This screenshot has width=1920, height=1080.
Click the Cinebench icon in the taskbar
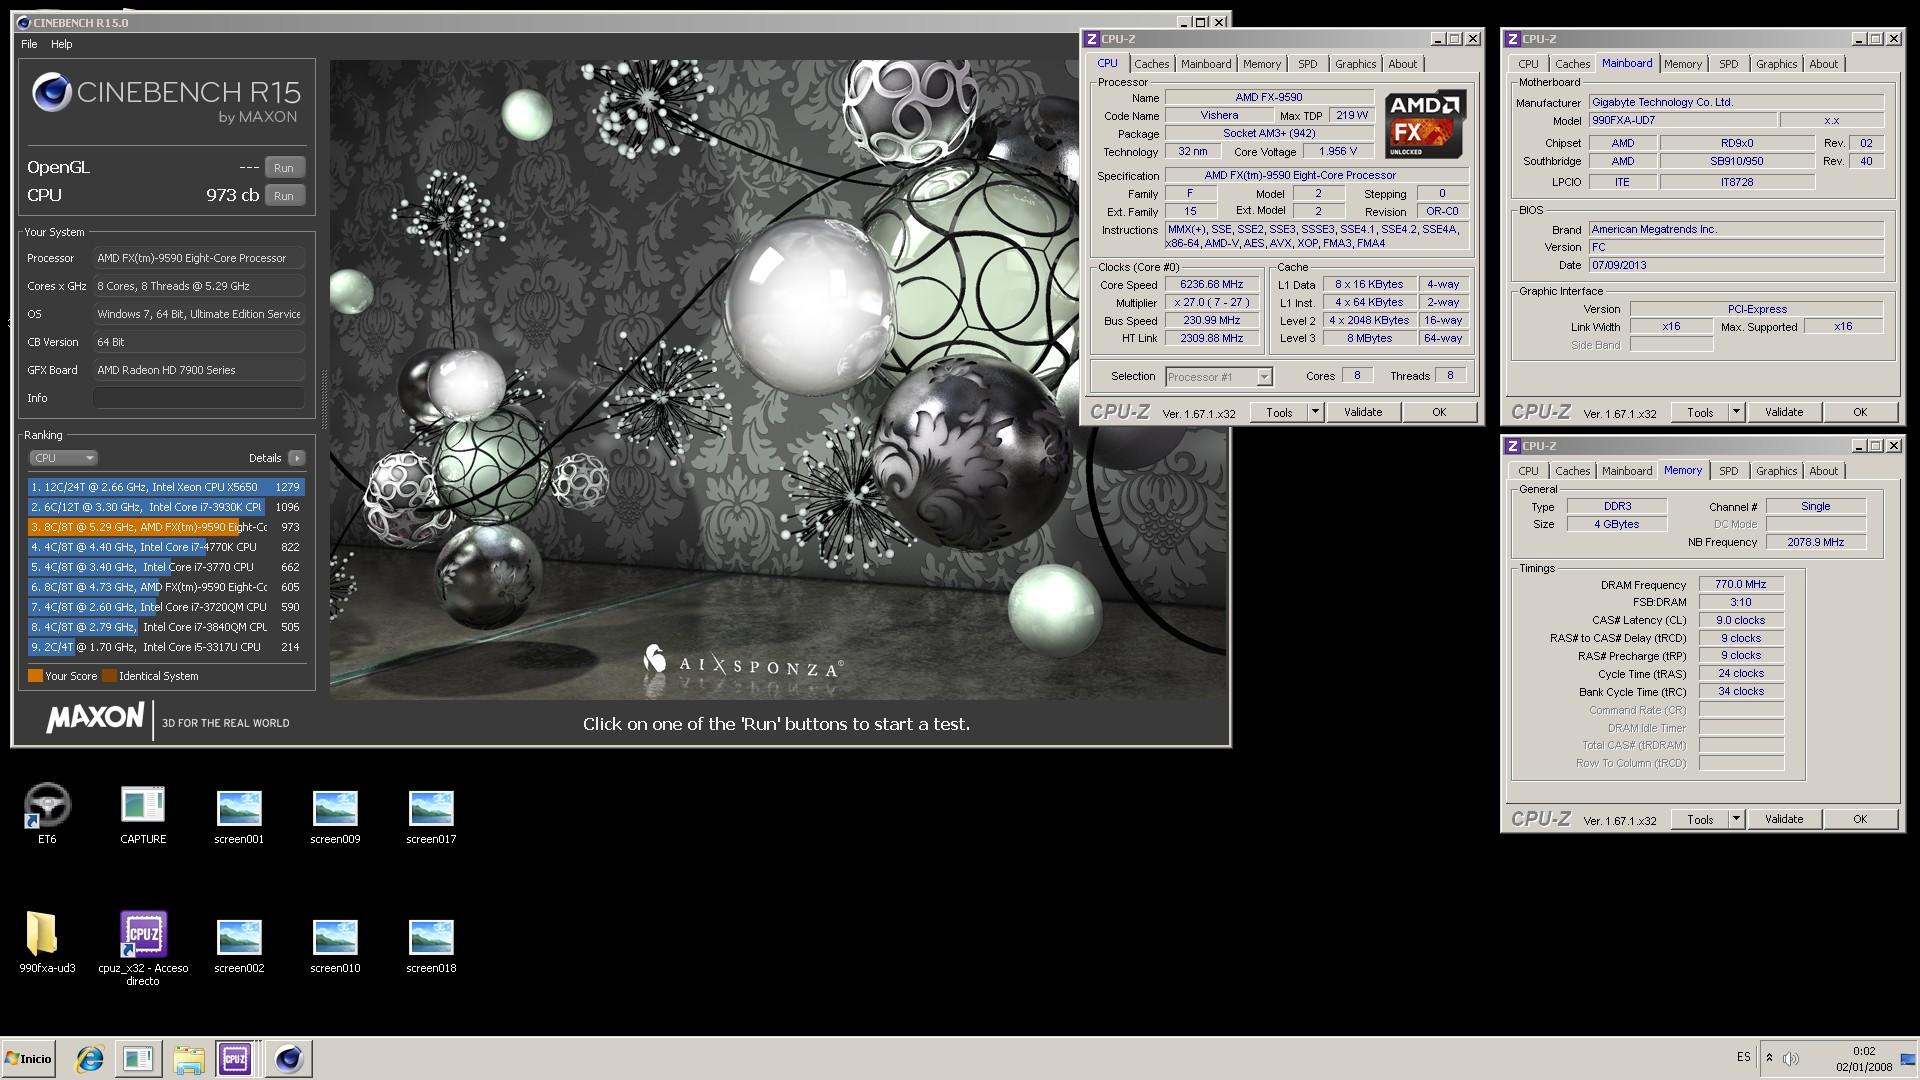click(289, 1058)
